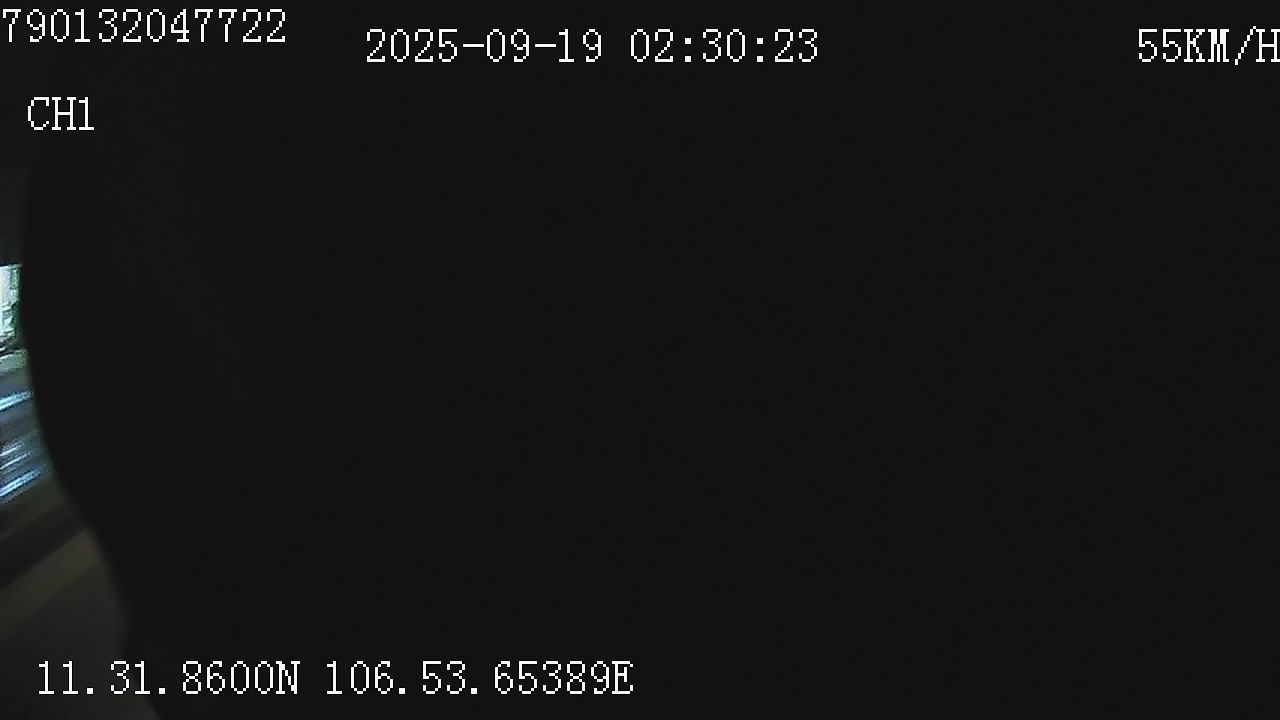1280x720 pixels.
Task: Click the date 2025-09-19 overlay
Action: tap(484, 46)
